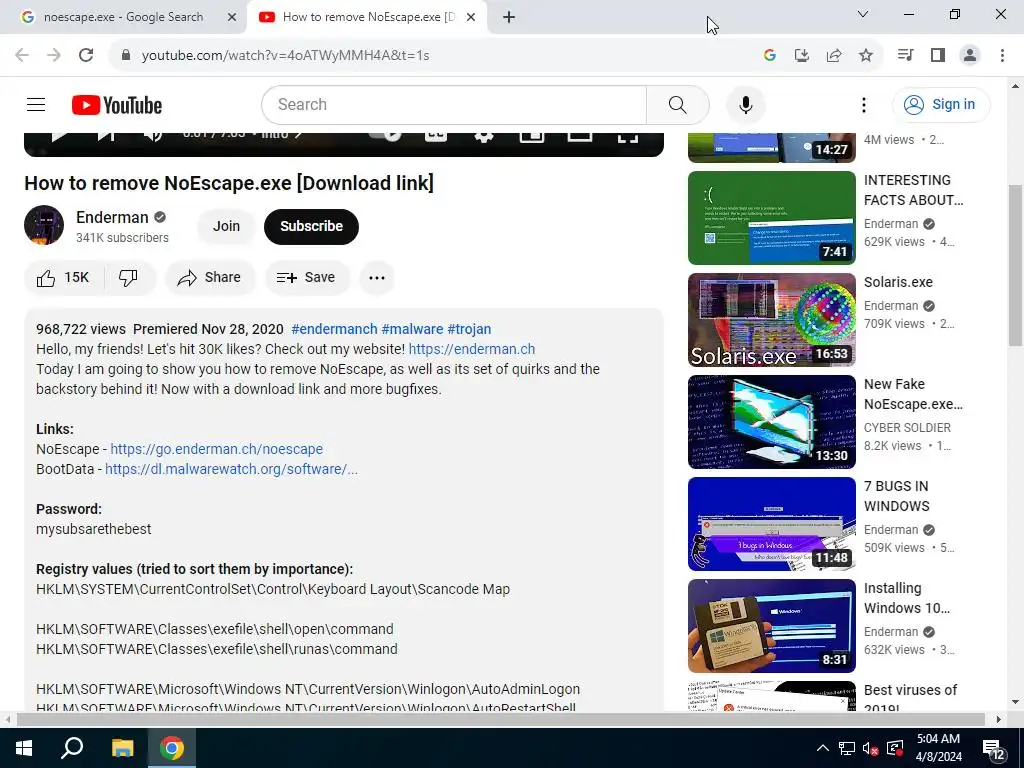Open the go.enderman.ch/noescape download link
This screenshot has height=768, width=1024.
click(216, 449)
